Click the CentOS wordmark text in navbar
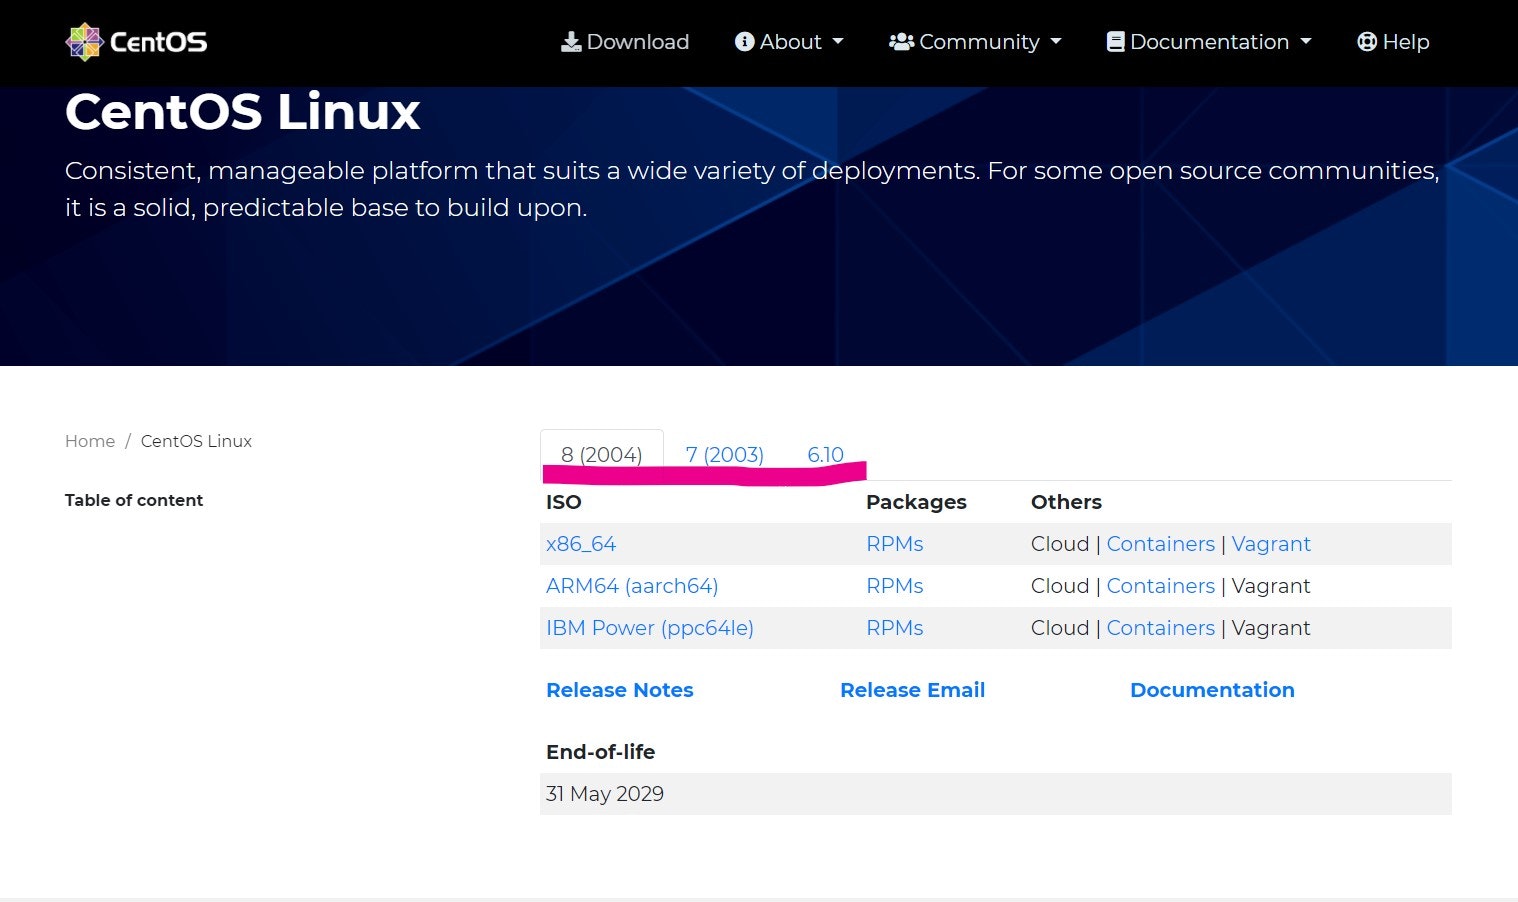Image resolution: width=1518 pixels, height=902 pixels. point(158,42)
